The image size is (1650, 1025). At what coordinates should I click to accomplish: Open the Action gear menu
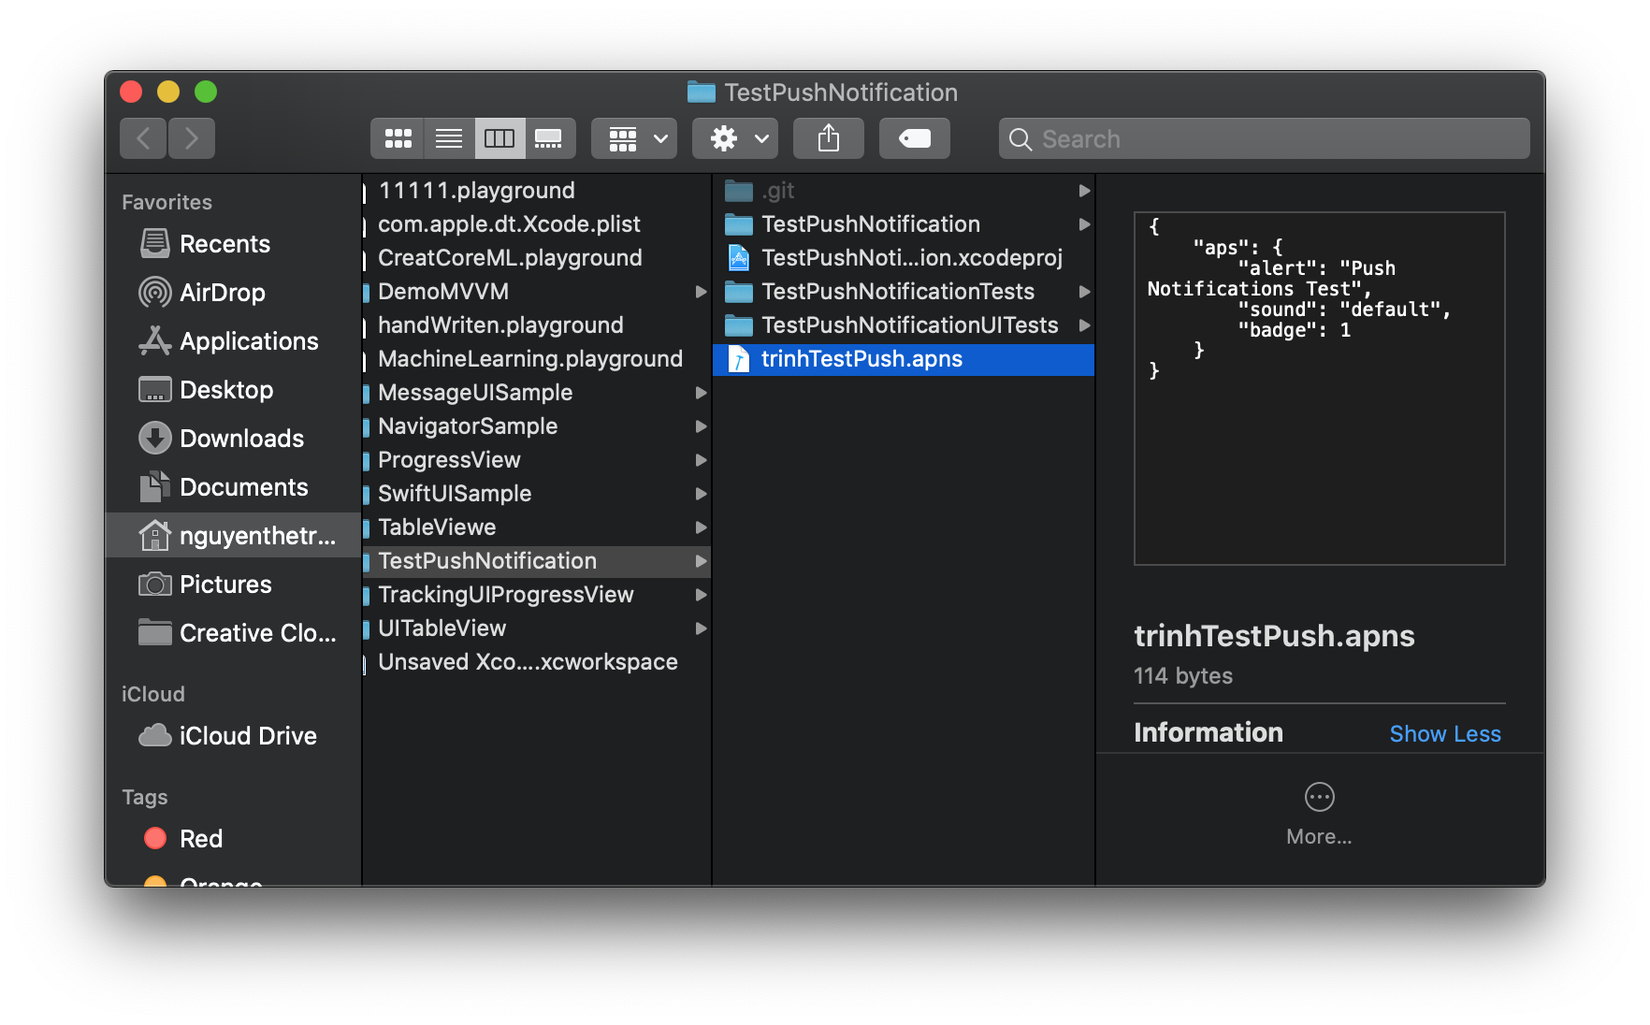(735, 139)
